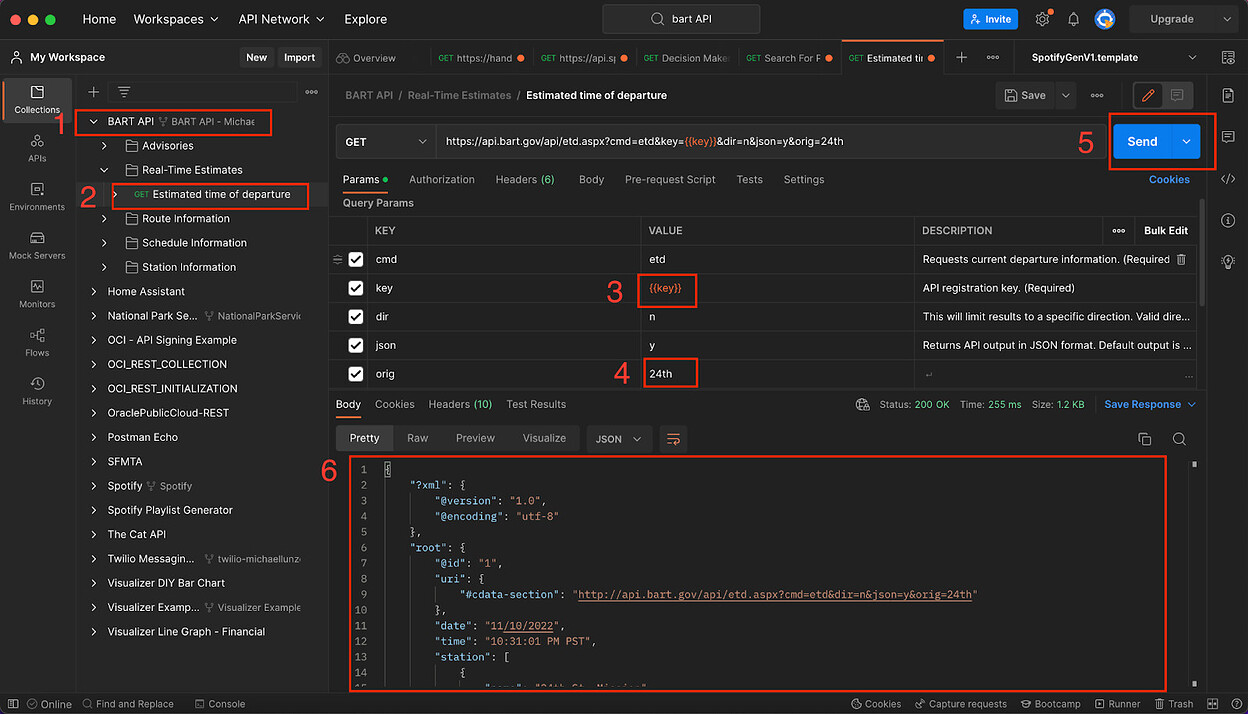1248x714 pixels.
Task: Open the Postman Console
Action: click(x=219, y=703)
